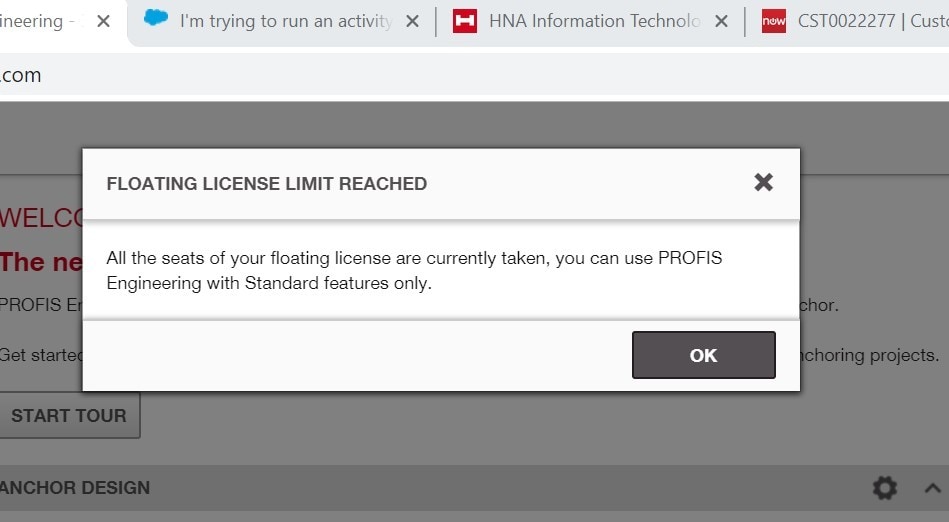
Task: Click the dimmed WELCOME heading
Action: (x=41, y=218)
